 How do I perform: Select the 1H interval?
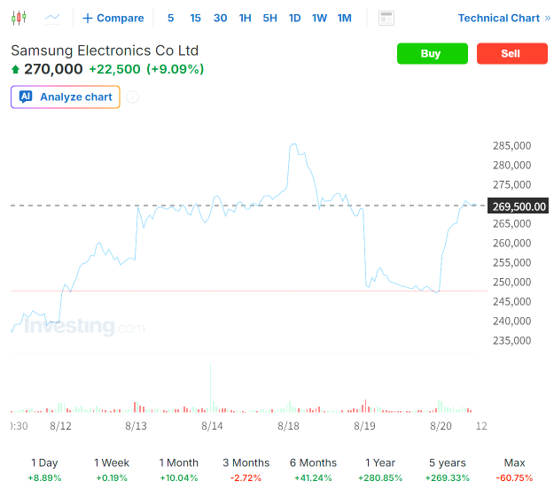click(x=245, y=18)
